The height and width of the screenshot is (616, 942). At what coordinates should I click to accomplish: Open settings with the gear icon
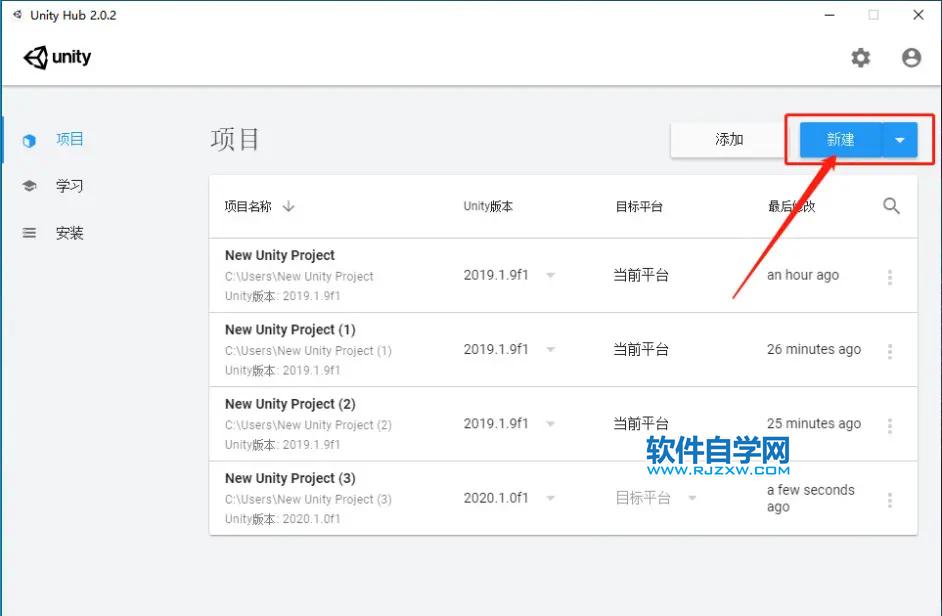(x=860, y=58)
